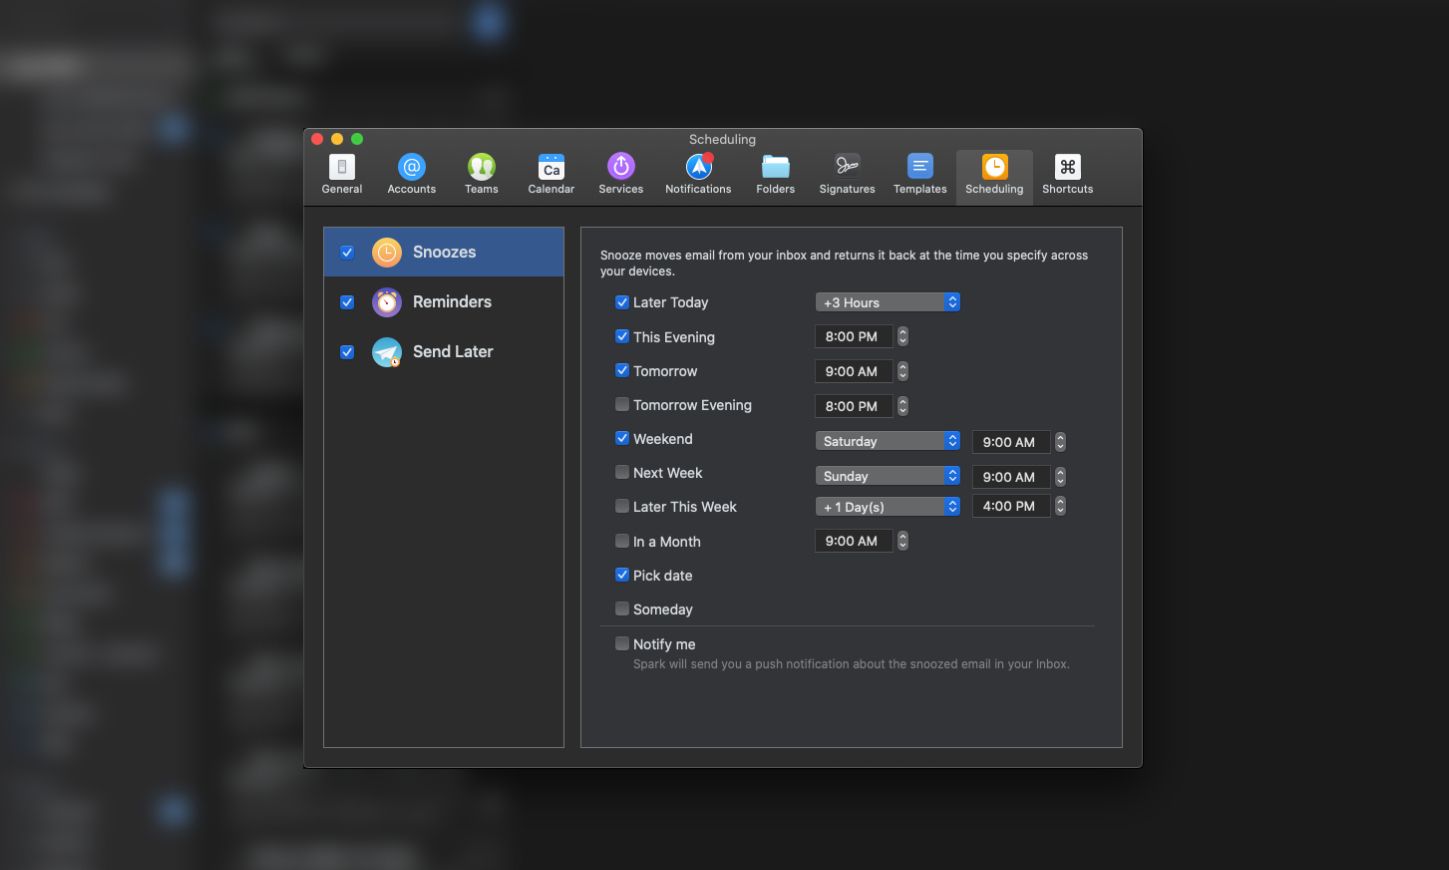Open the Signatures preferences icon
1449x870 pixels.
[846, 175]
